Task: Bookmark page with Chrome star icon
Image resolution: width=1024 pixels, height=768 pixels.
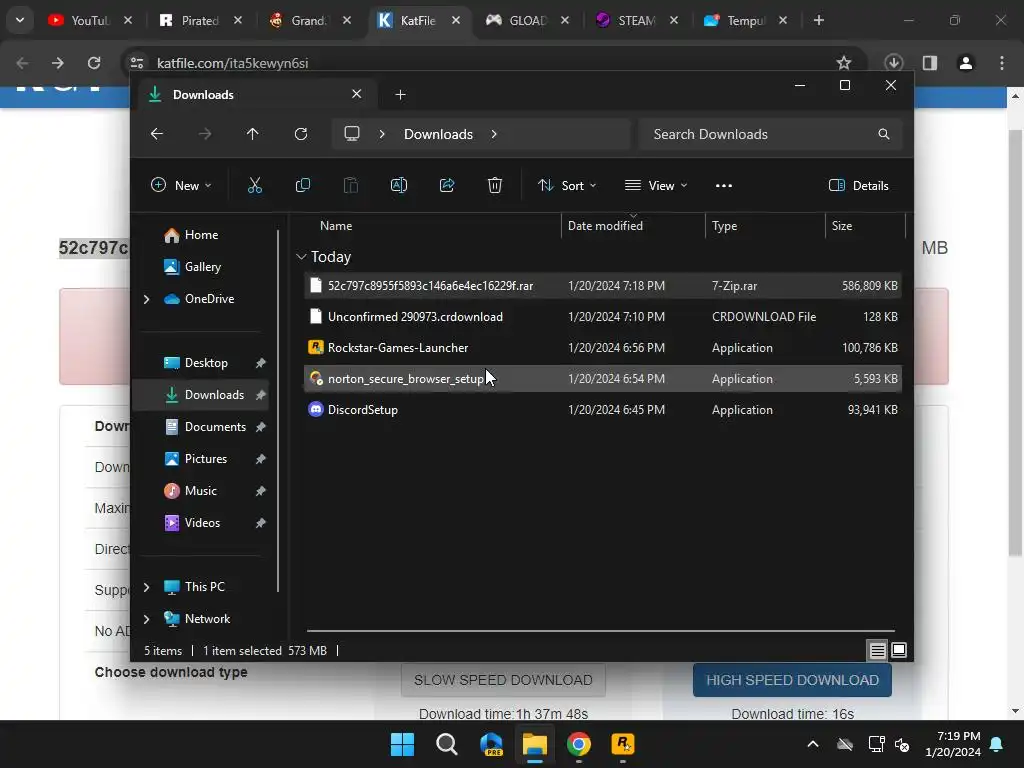Action: coord(844,63)
